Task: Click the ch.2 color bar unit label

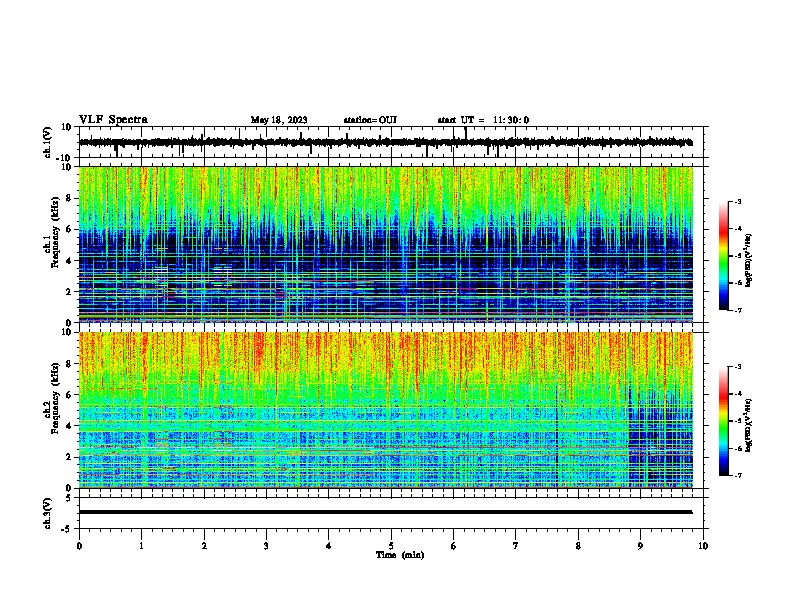Action: [749, 425]
